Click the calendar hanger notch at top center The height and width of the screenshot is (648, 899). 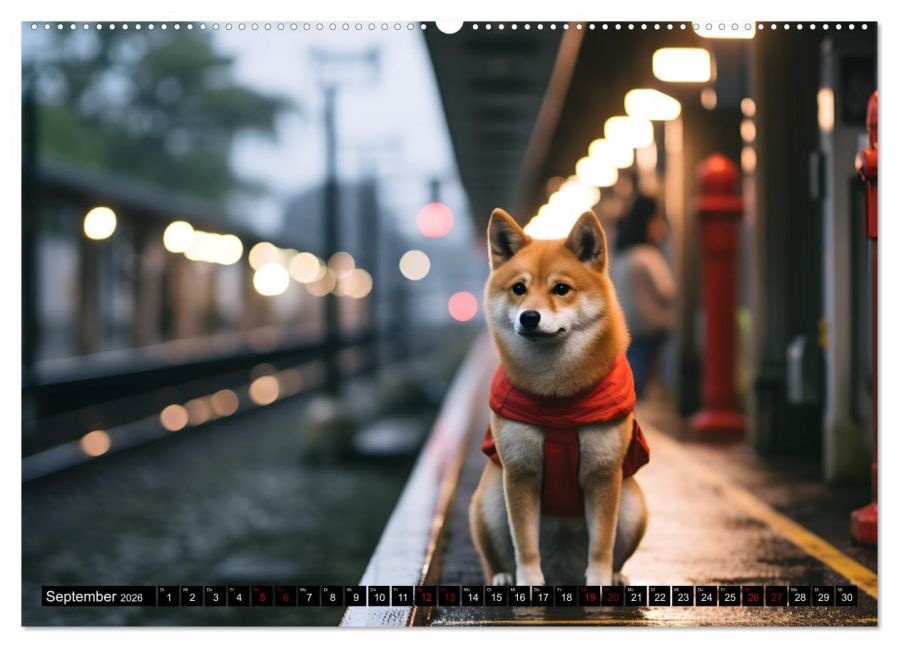[449, 26]
